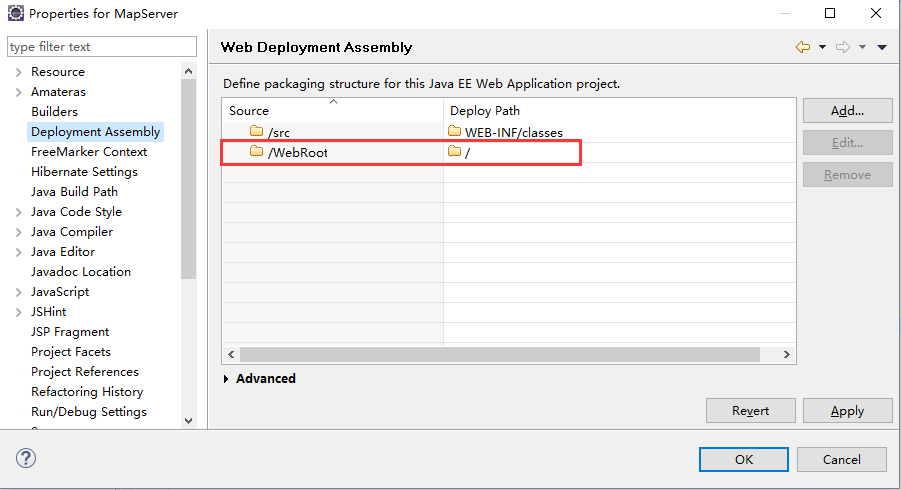Click the table scroll right arrow
Screen dimensions: 901x490
[787, 354]
